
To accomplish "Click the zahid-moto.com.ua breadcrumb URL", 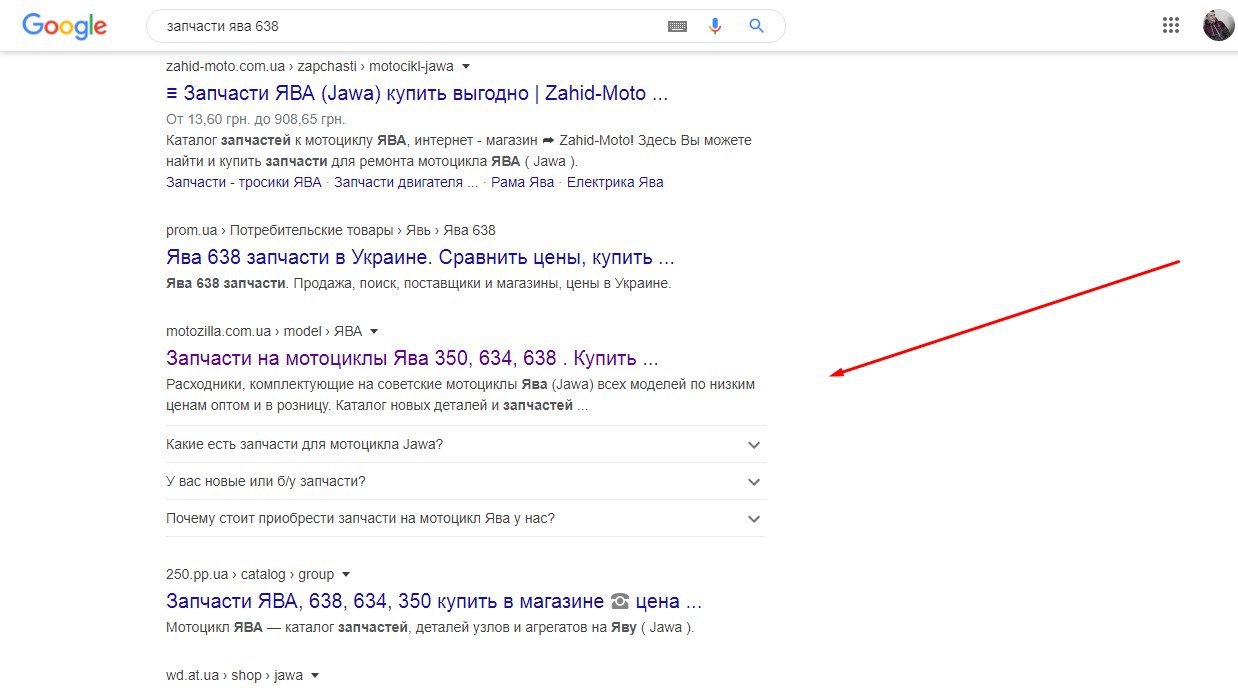I will tap(310, 67).
